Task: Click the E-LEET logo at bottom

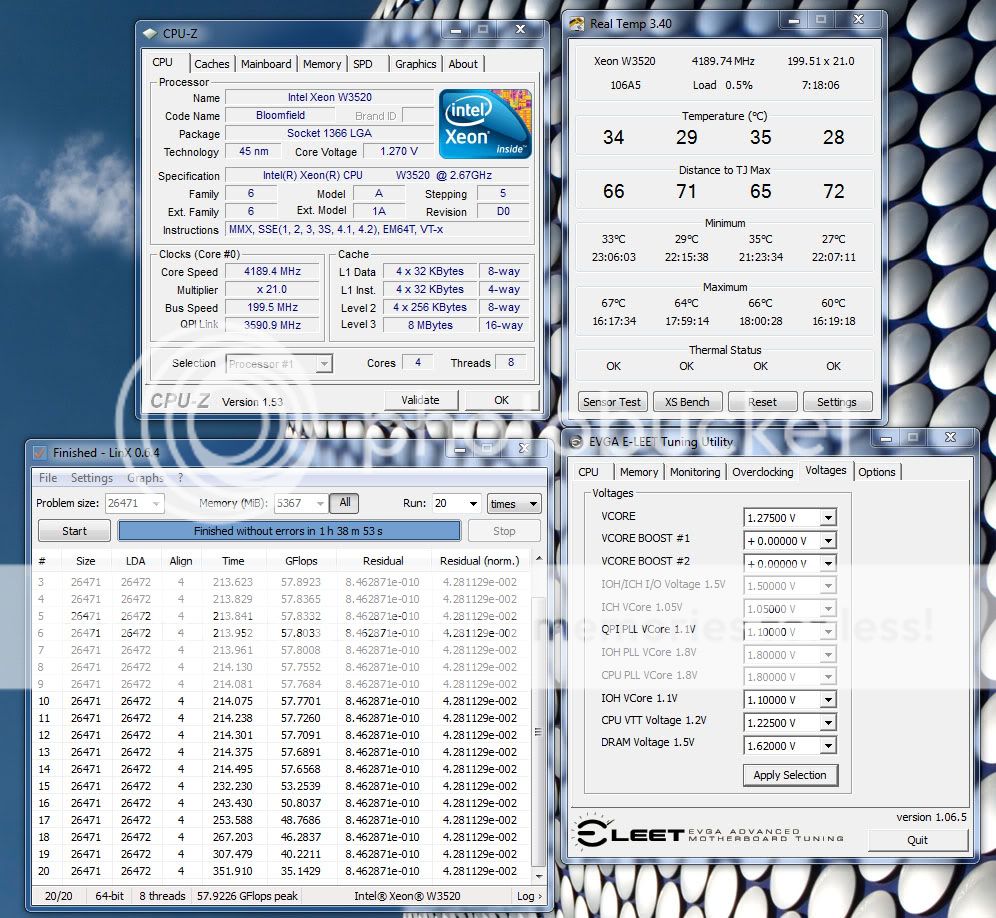Action: (x=710, y=833)
